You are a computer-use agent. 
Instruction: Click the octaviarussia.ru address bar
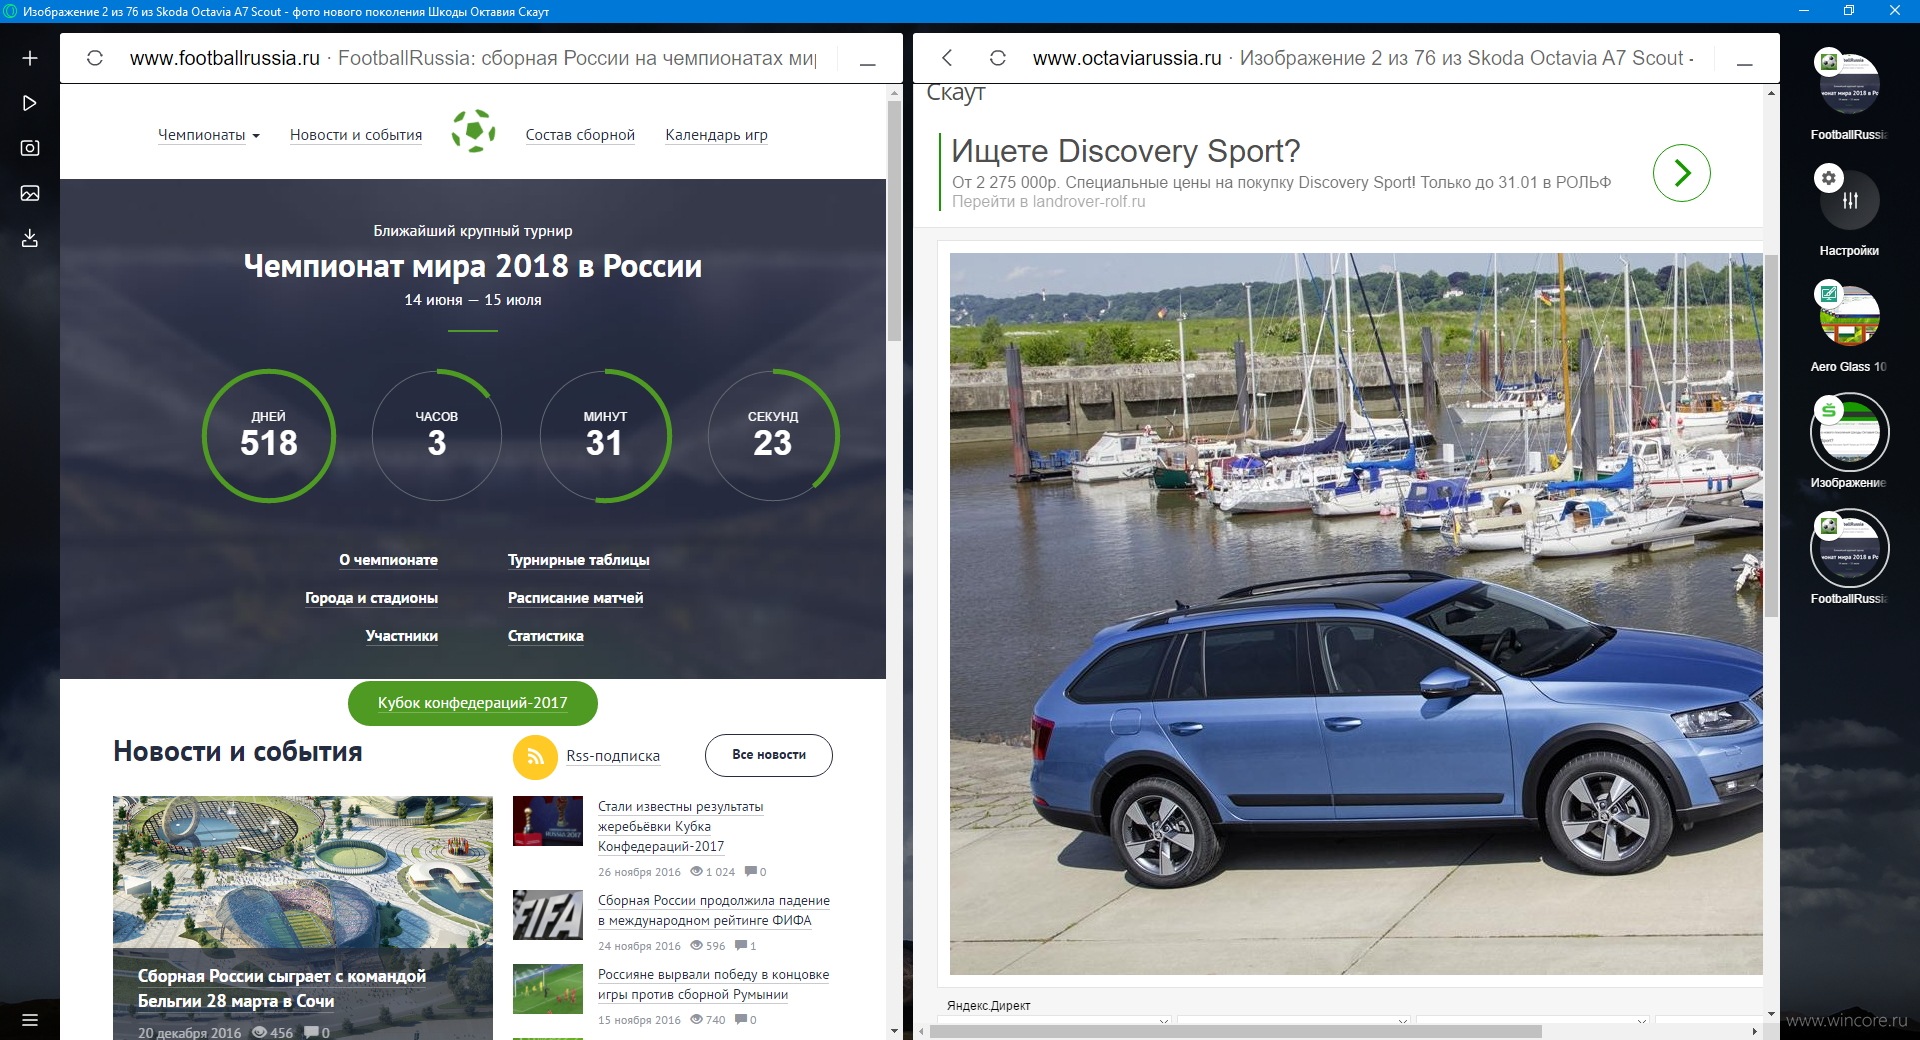(x=1364, y=58)
